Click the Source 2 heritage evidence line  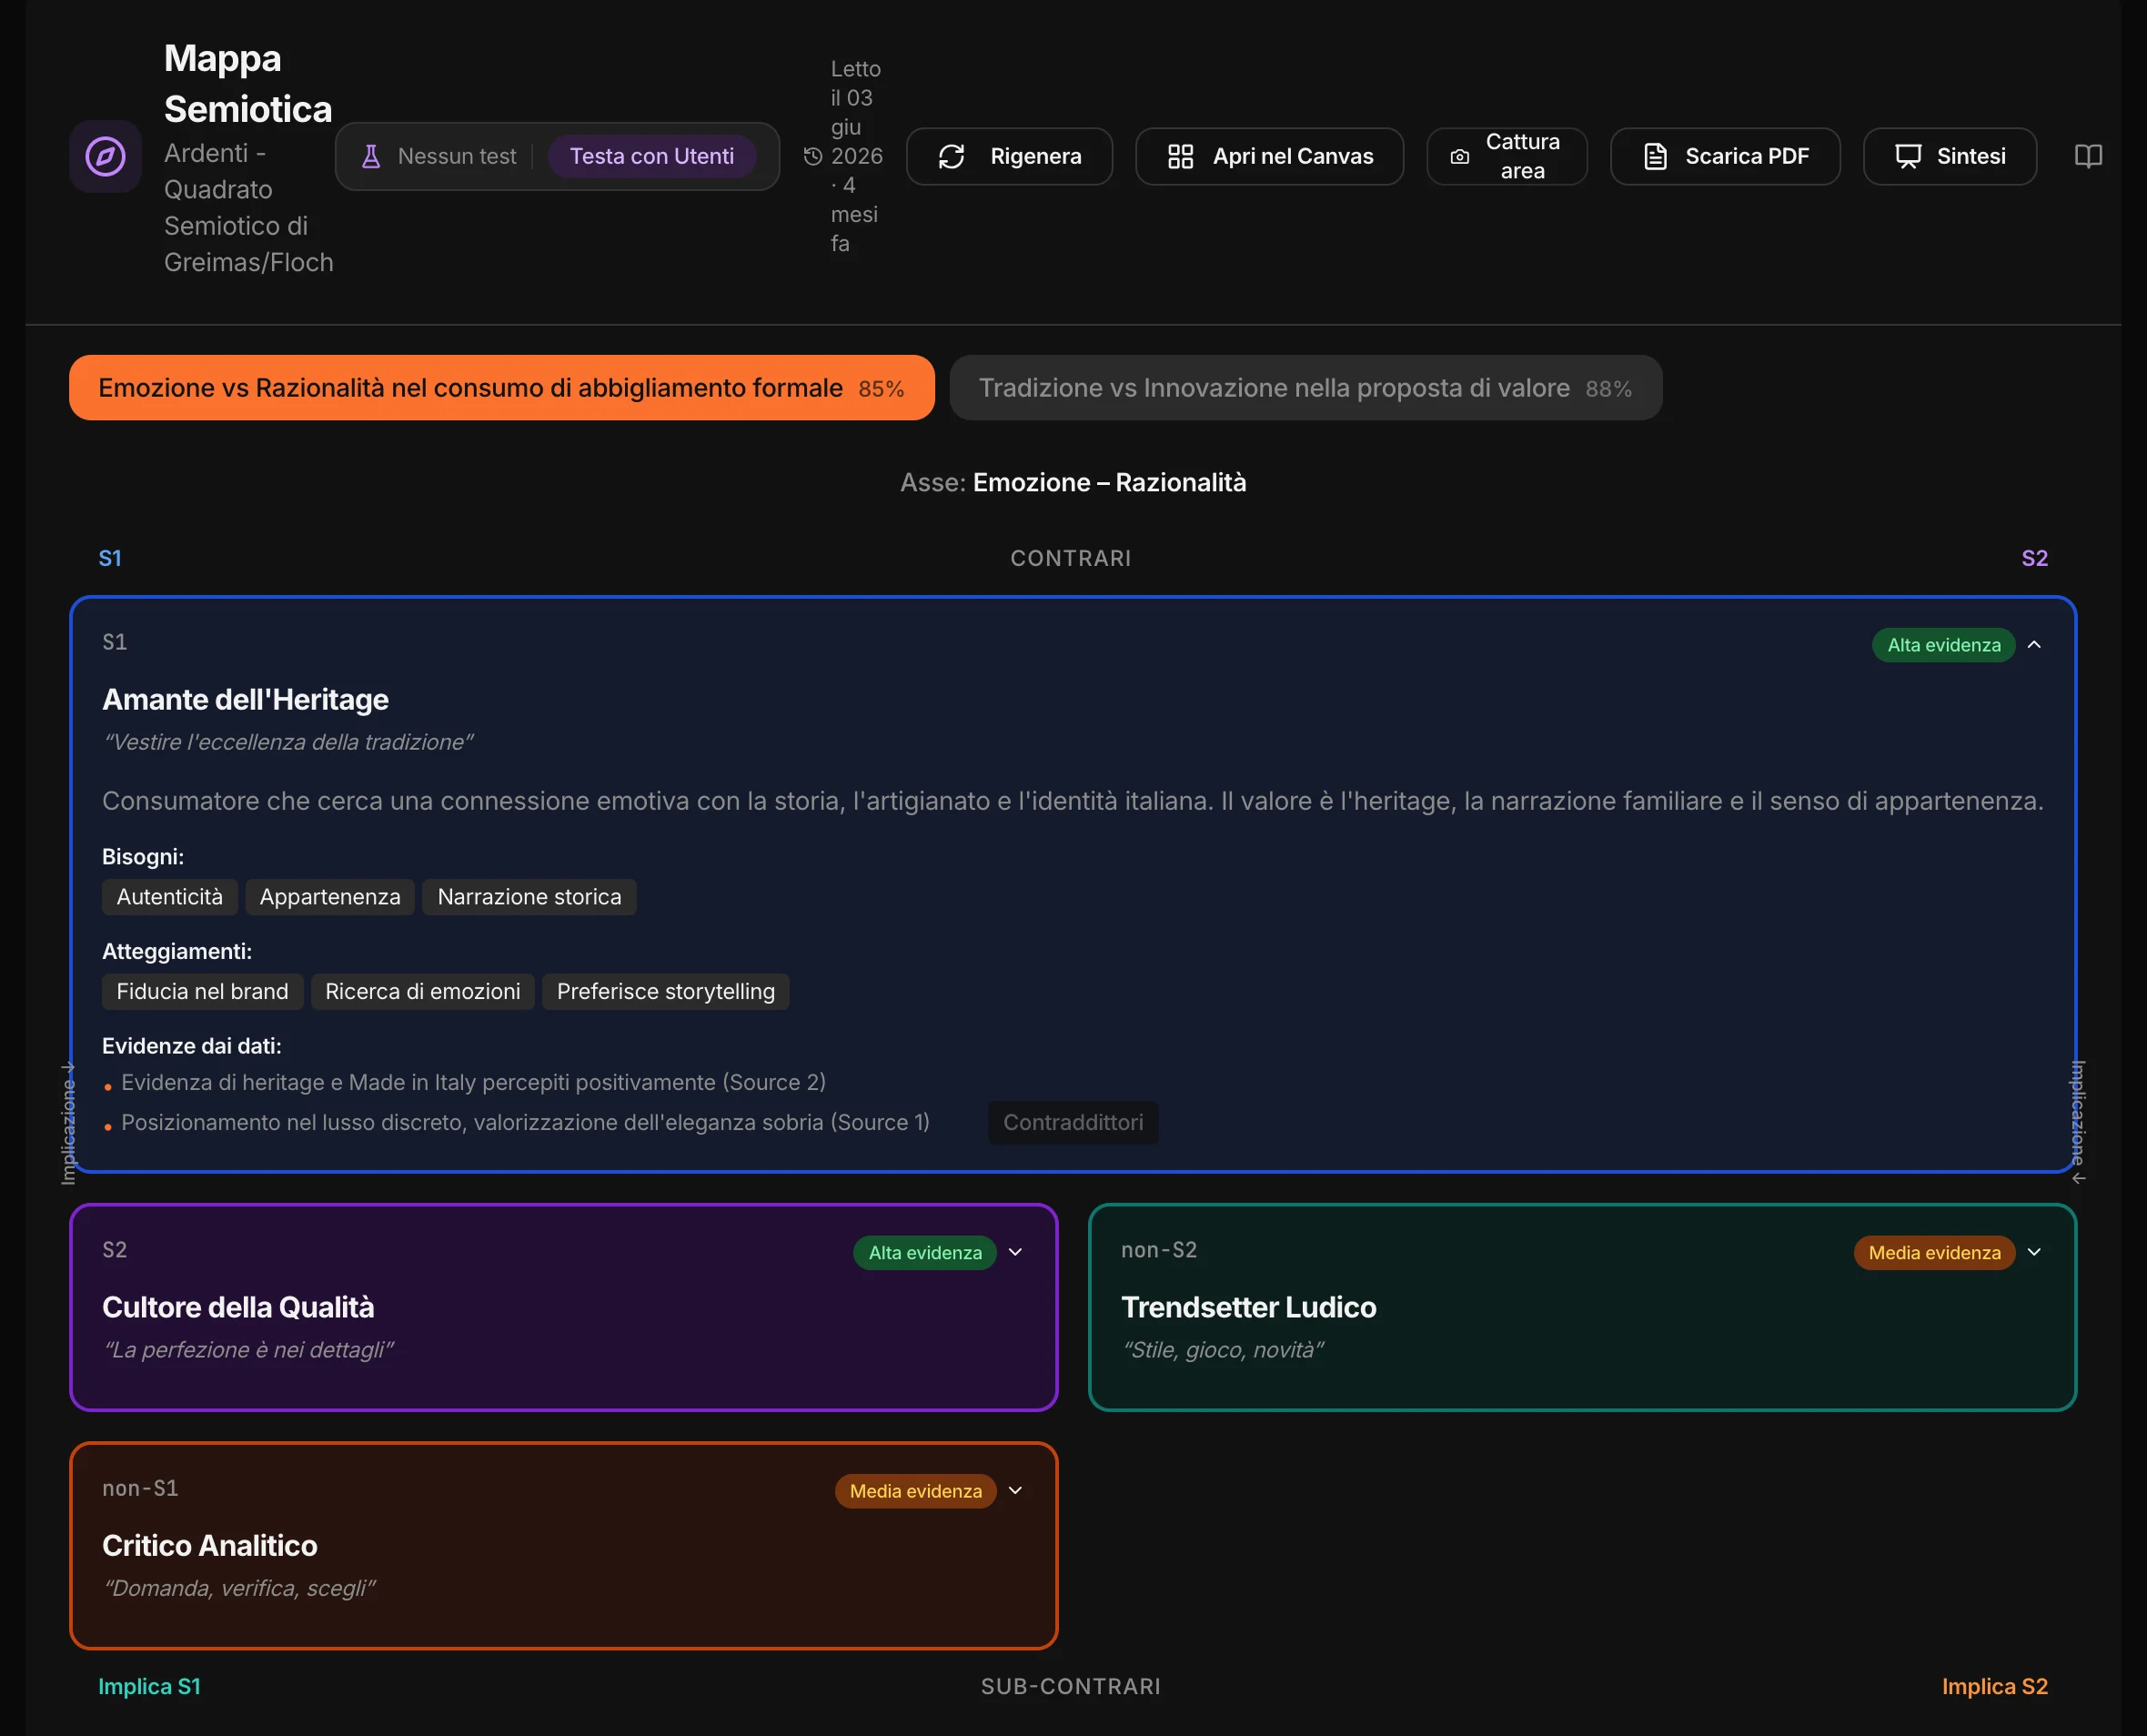473,1083
